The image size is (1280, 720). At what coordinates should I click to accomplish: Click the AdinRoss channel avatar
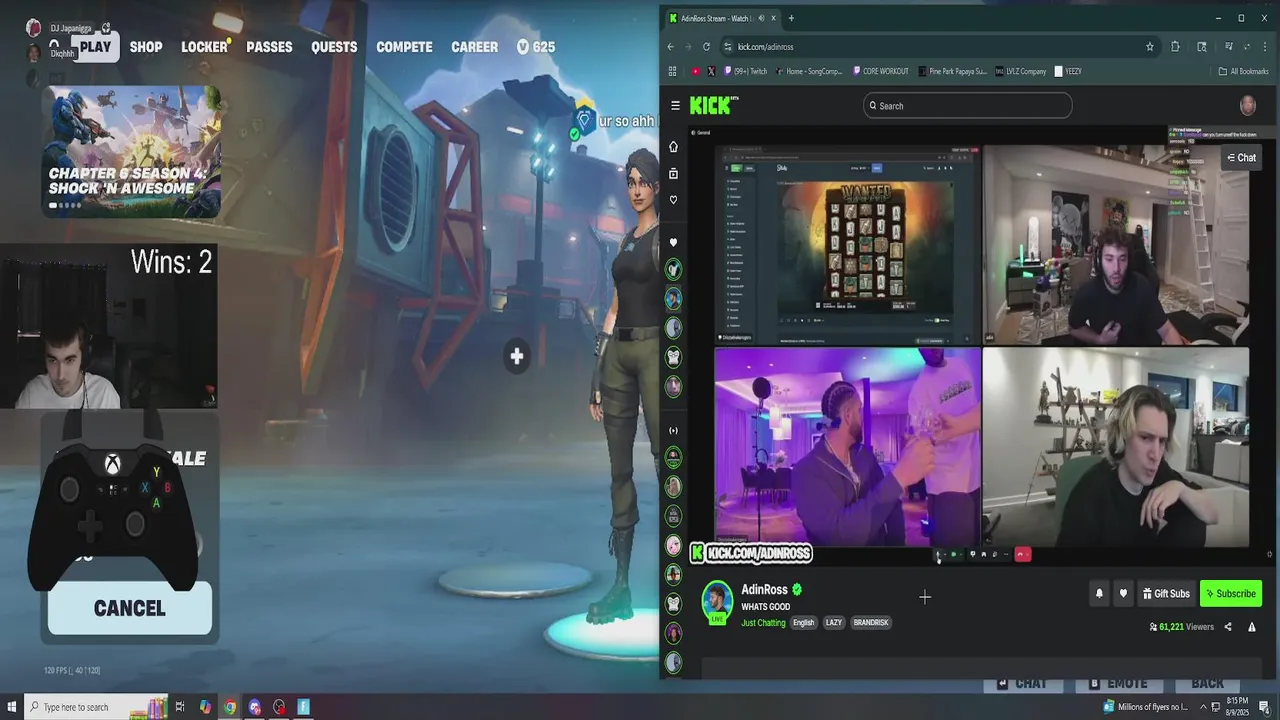pyautogui.click(x=717, y=600)
